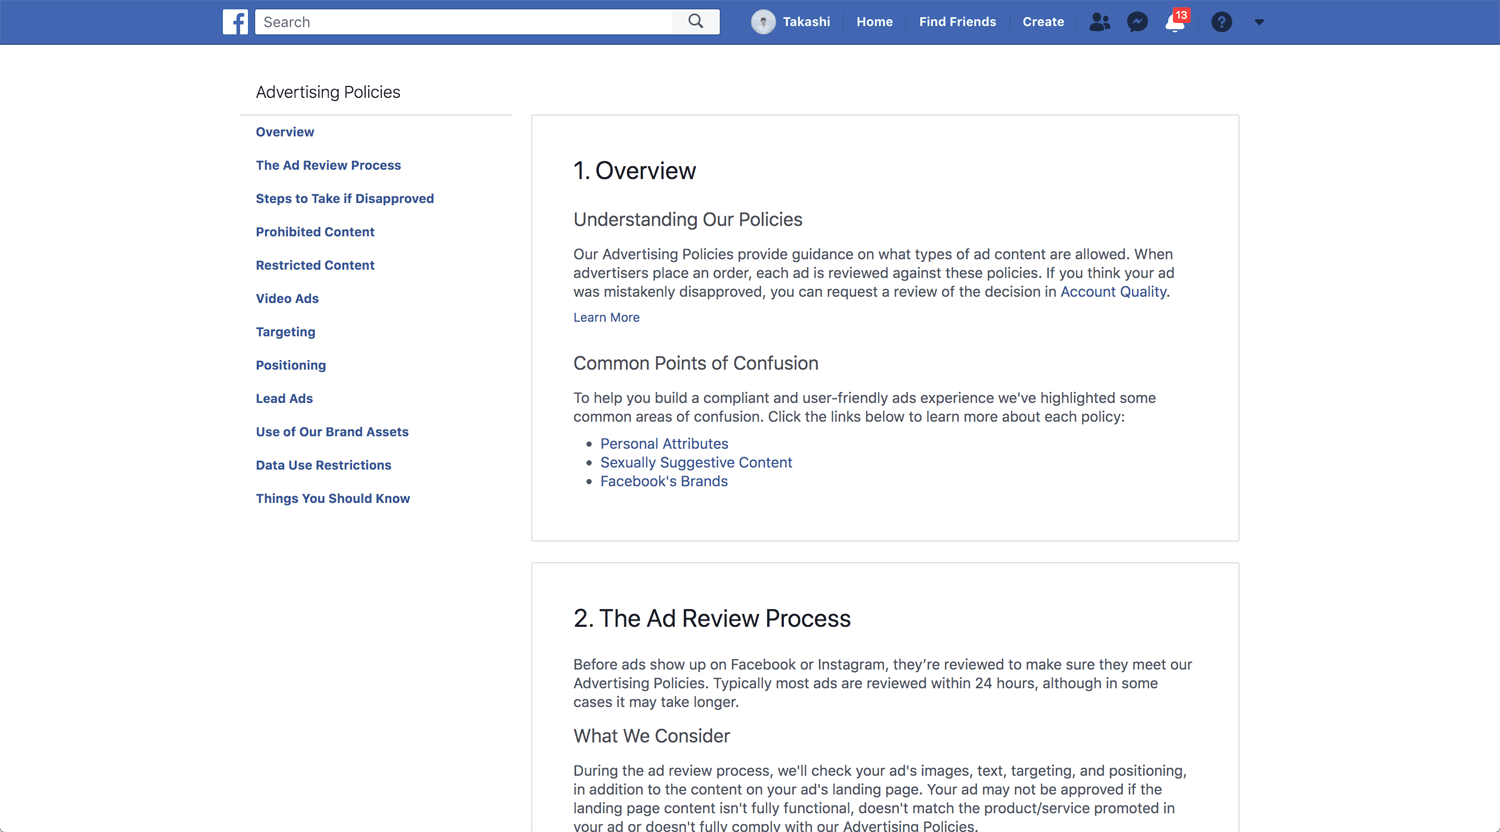Select Prohibited Content in sidebar
This screenshot has height=832, width=1500.
pyautogui.click(x=315, y=232)
